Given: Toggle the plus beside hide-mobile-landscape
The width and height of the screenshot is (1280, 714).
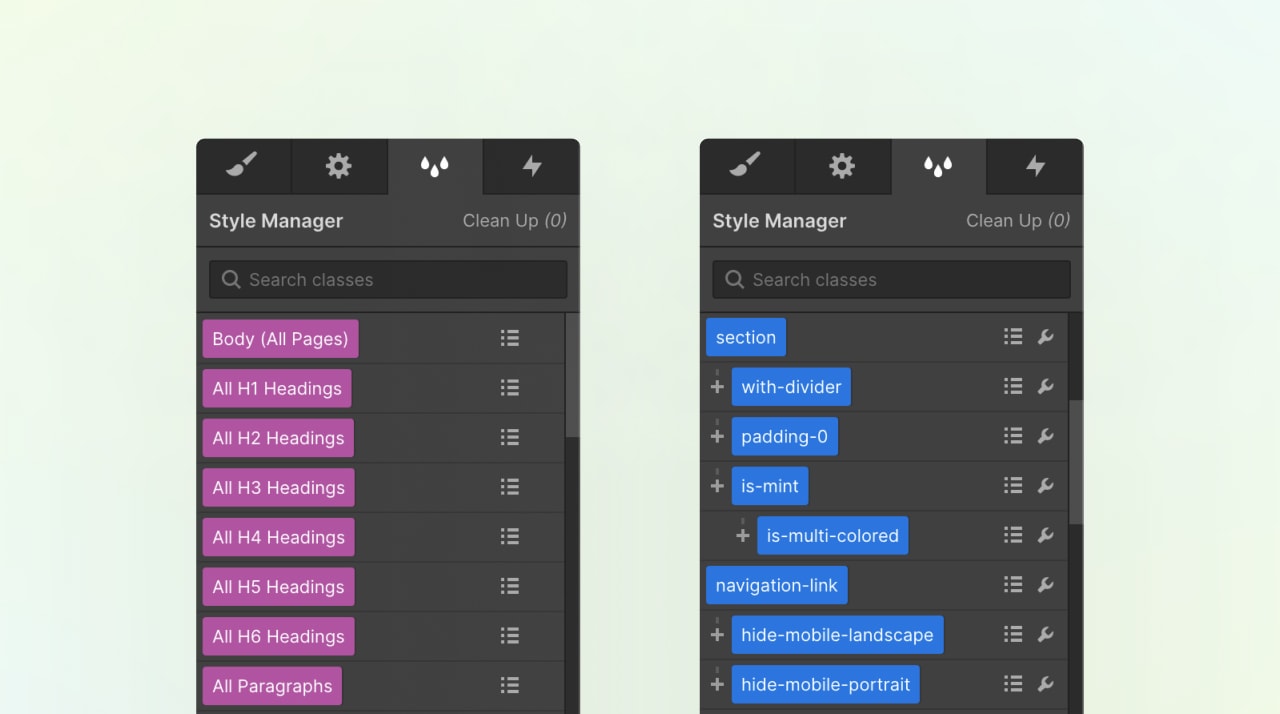Looking at the screenshot, I should coord(717,635).
